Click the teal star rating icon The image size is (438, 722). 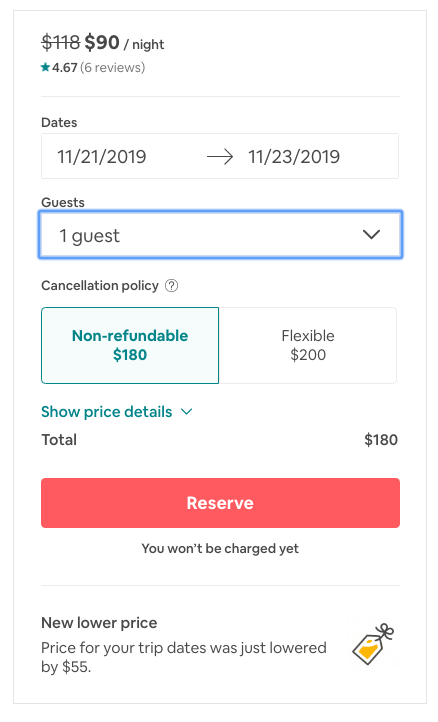(x=45, y=68)
